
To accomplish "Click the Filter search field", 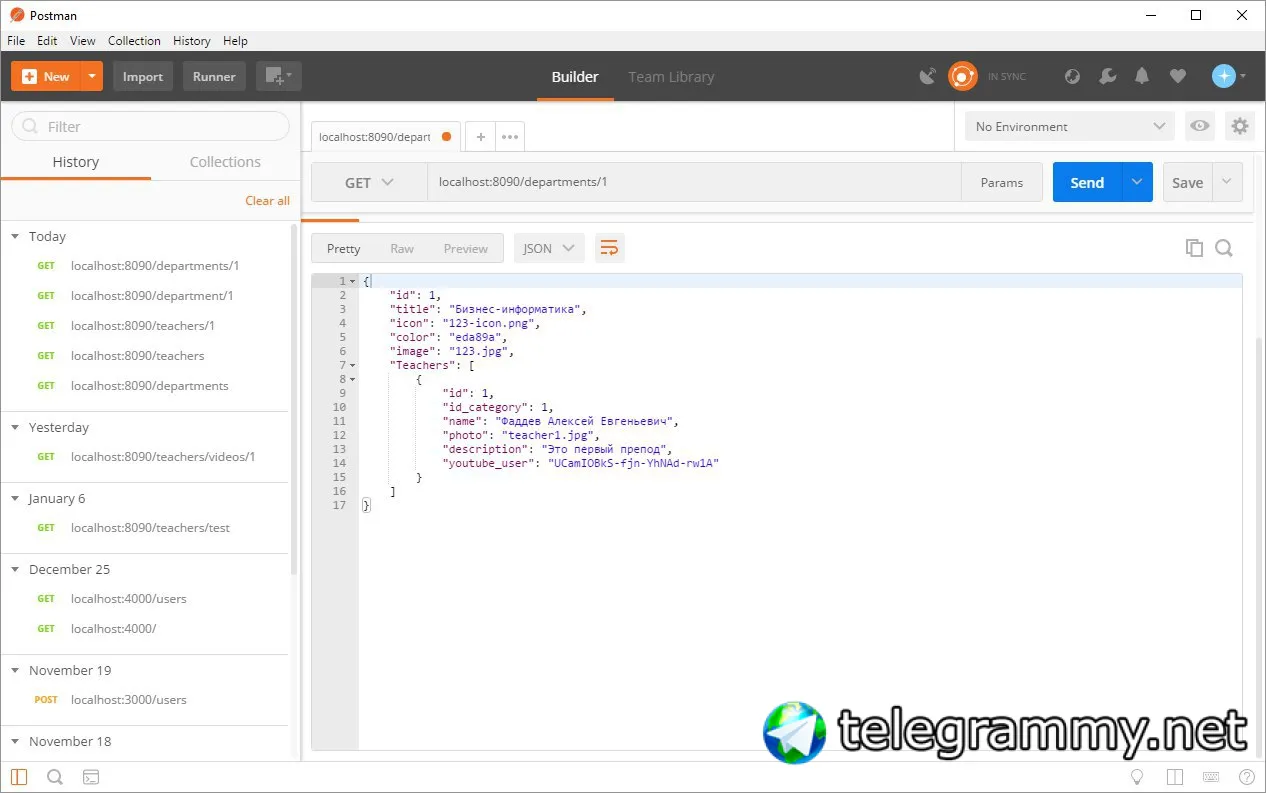I will [150, 127].
